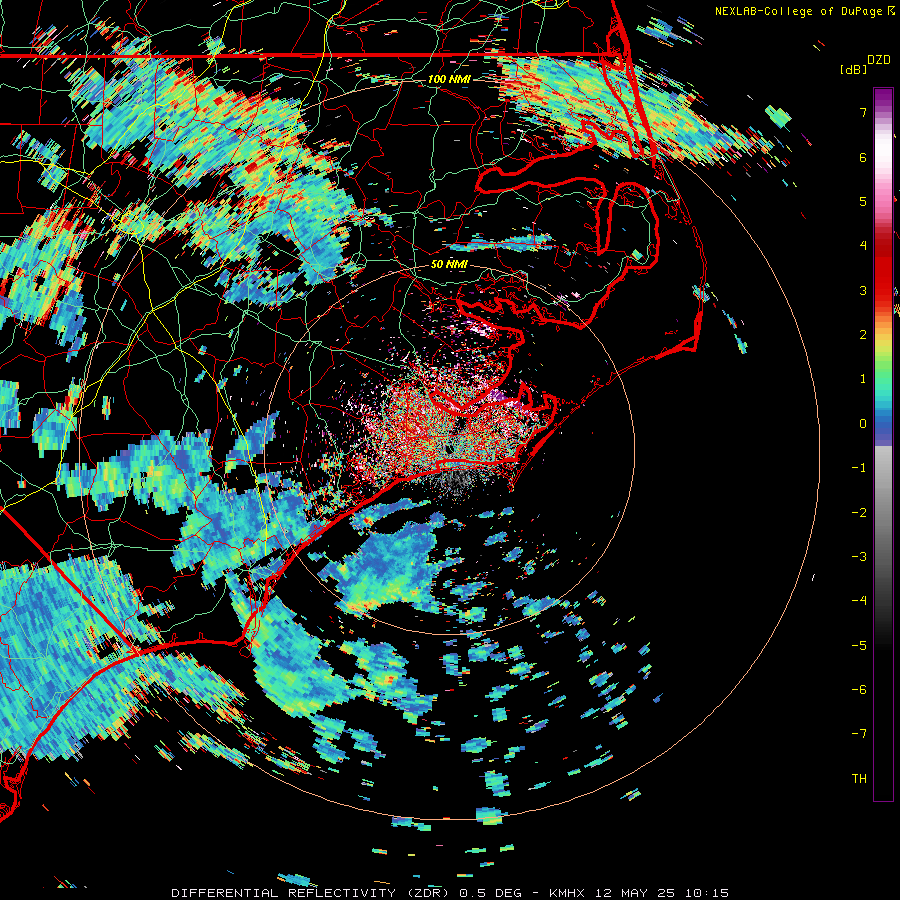Click the 2 dB scale value

coord(863,335)
